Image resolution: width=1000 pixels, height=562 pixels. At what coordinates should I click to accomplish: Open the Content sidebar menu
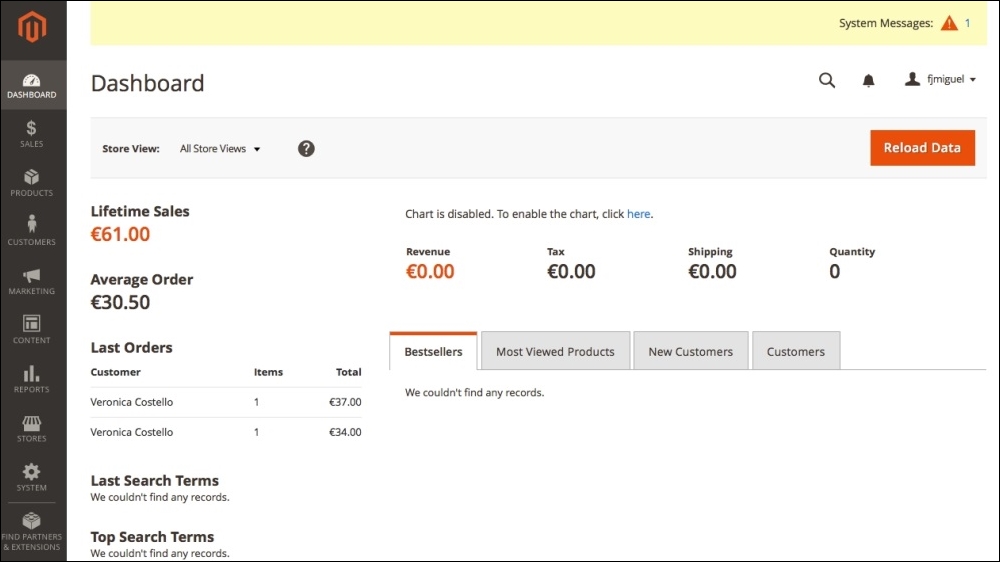point(32,330)
